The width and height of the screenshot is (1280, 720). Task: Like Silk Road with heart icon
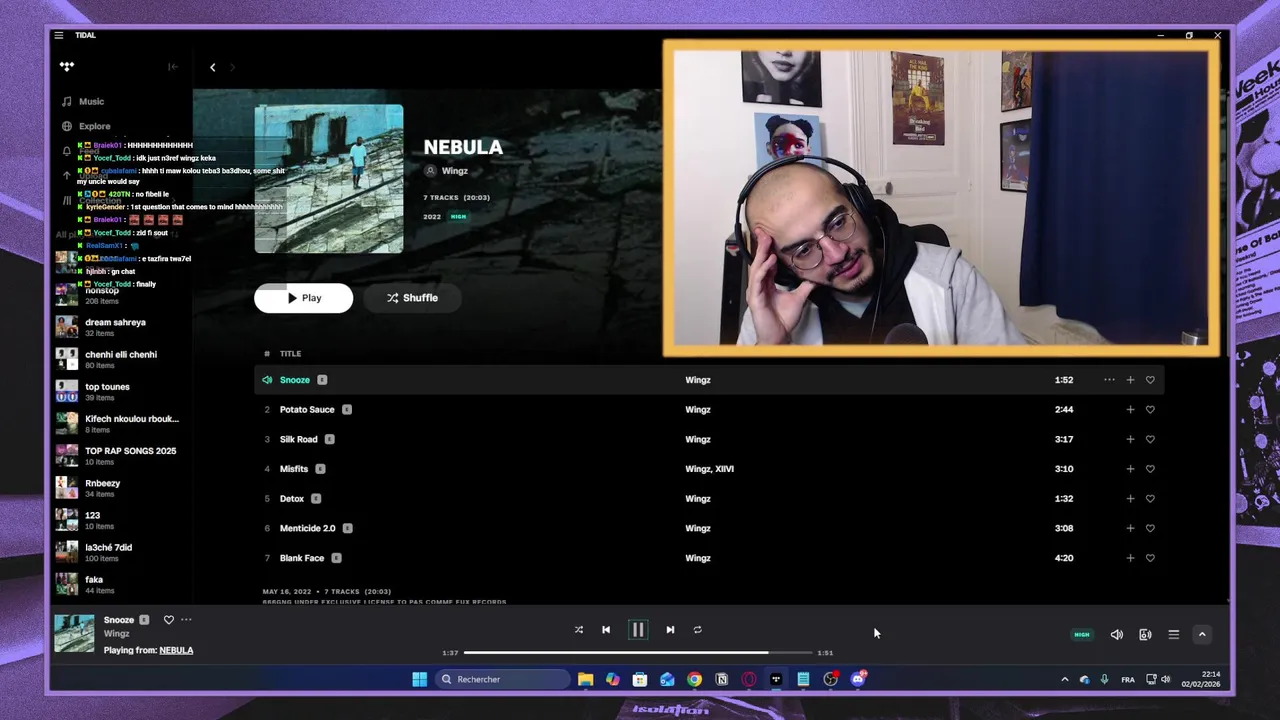tap(1150, 439)
